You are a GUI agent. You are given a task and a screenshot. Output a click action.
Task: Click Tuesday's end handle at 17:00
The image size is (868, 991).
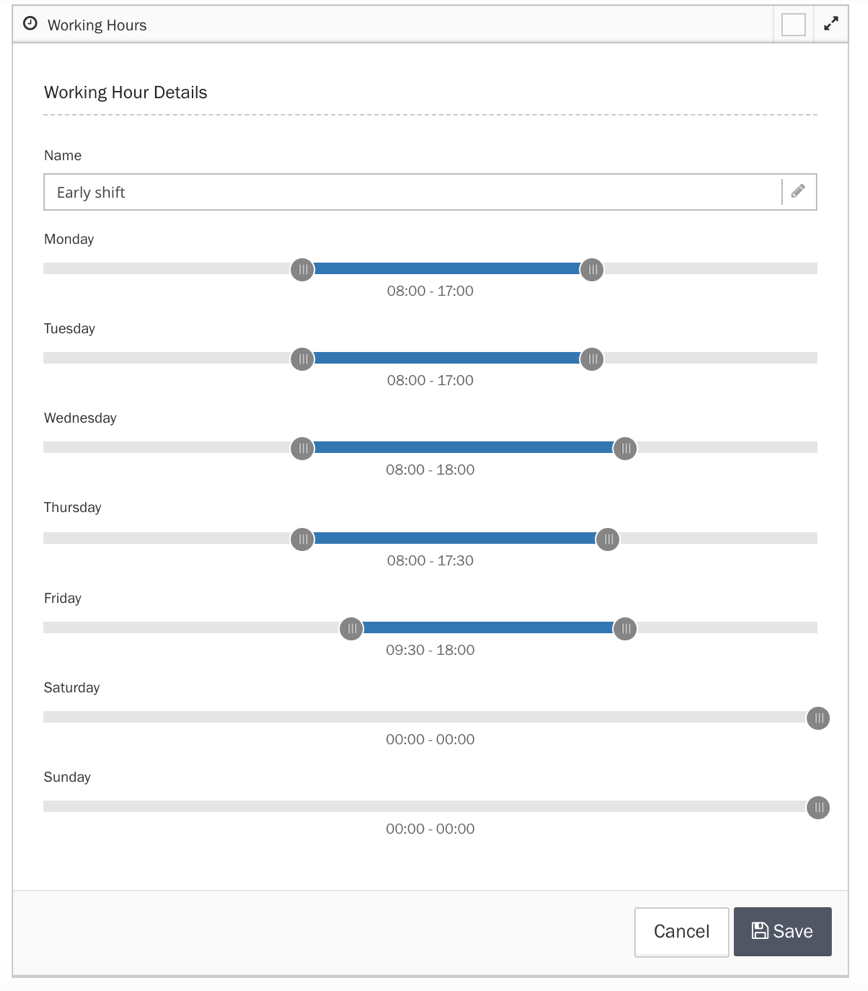coord(592,359)
